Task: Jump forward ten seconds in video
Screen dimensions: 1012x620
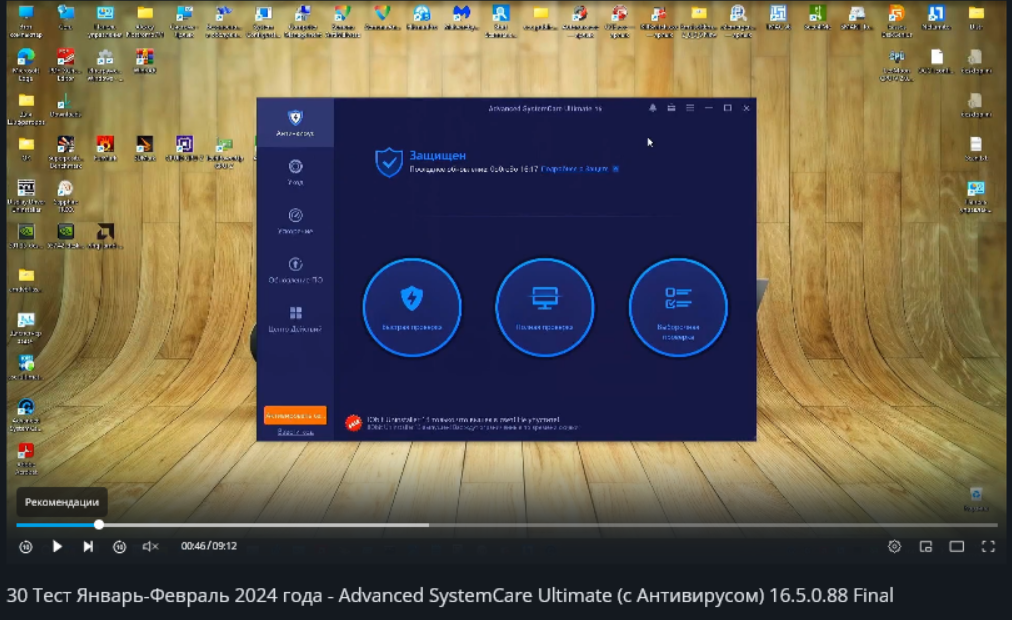Action: coord(119,546)
